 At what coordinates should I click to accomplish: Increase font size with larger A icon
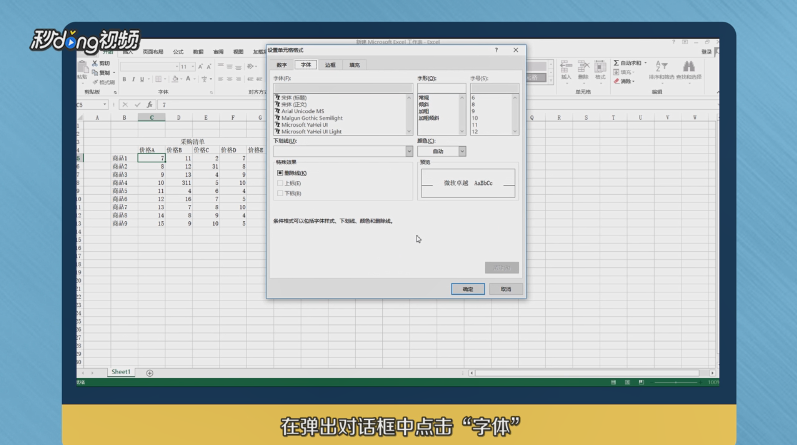click(x=200, y=67)
